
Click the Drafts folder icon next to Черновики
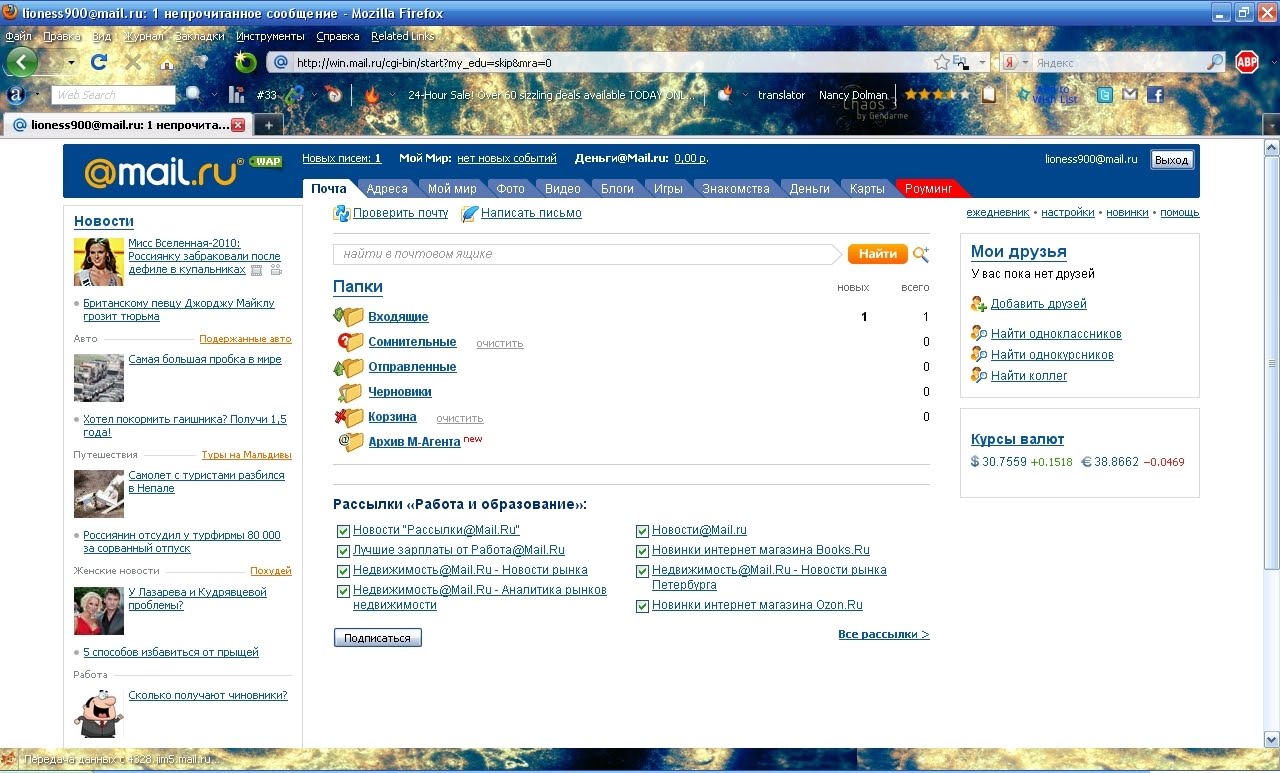tap(349, 391)
